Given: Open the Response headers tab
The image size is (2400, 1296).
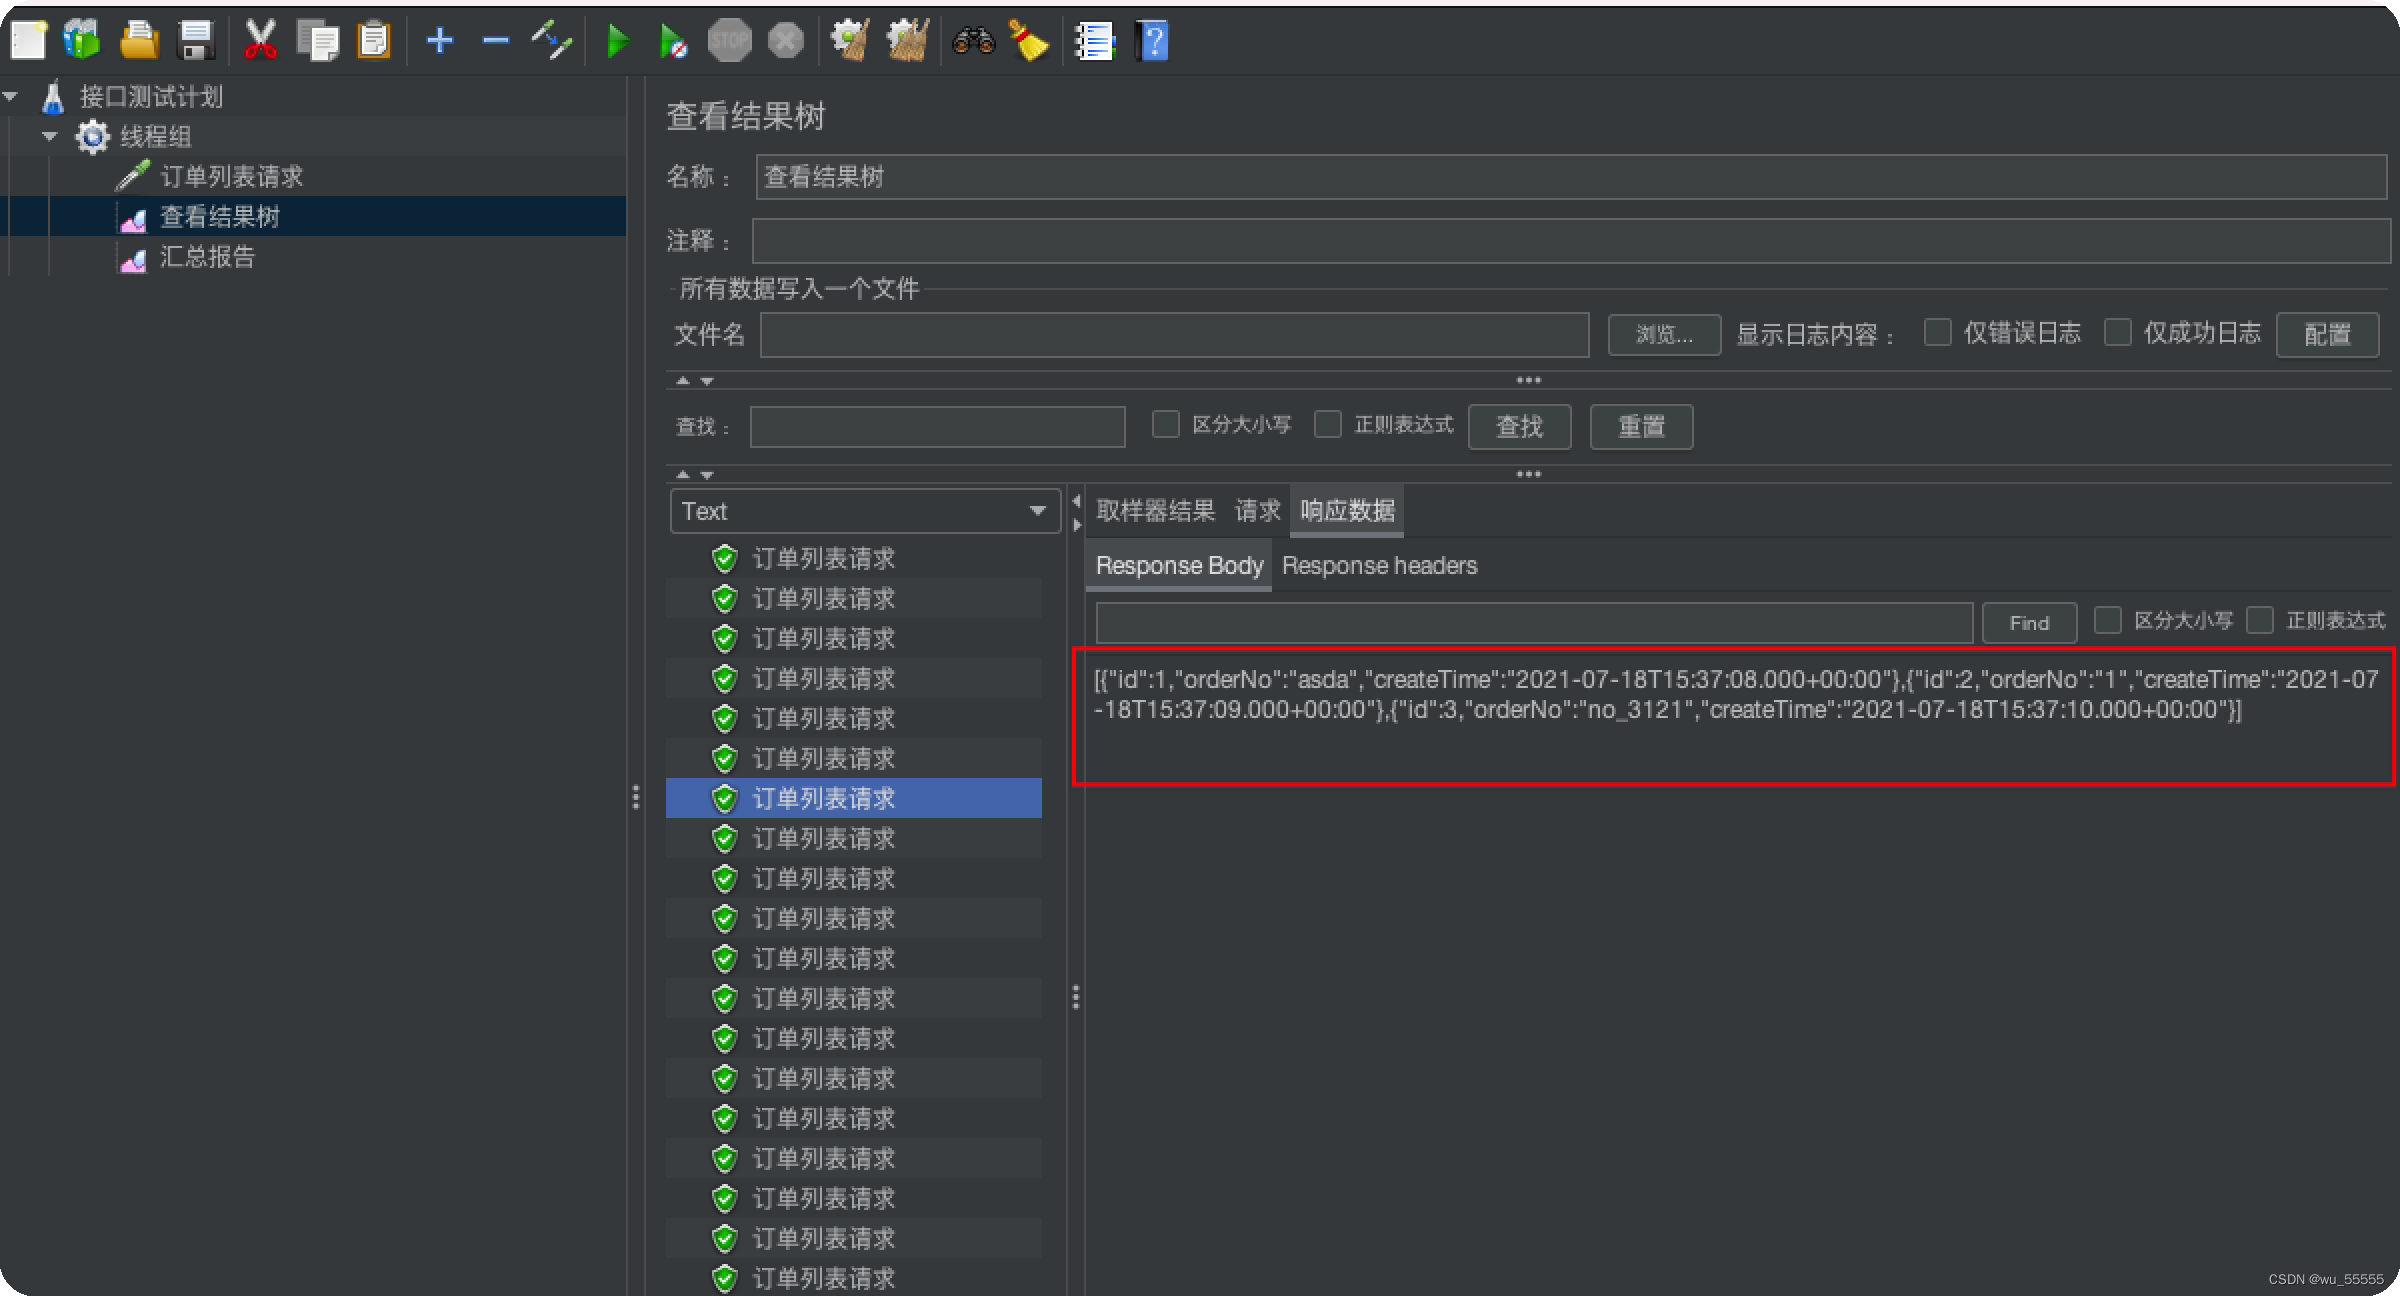Looking at the screenshot, I should 1379,565.
